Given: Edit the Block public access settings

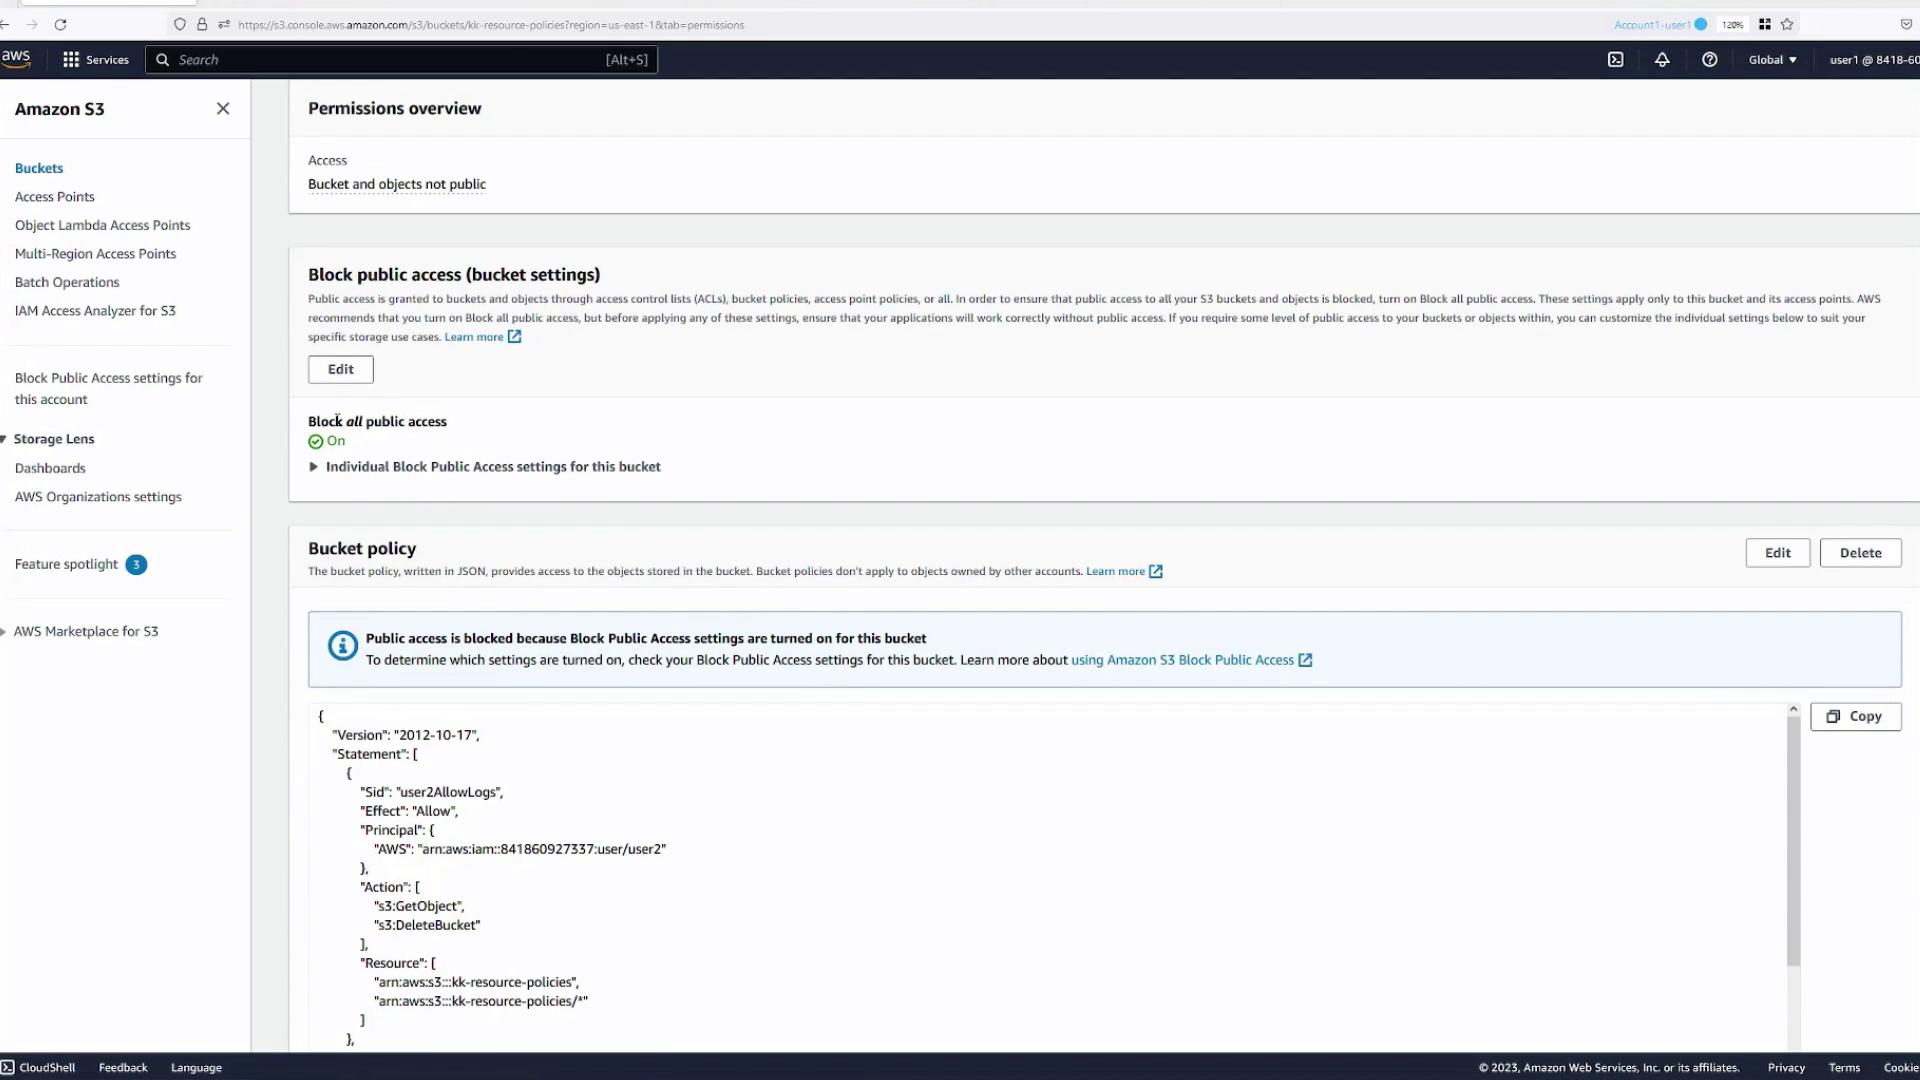Looking at the screenshot, I should tap(340, 369).
